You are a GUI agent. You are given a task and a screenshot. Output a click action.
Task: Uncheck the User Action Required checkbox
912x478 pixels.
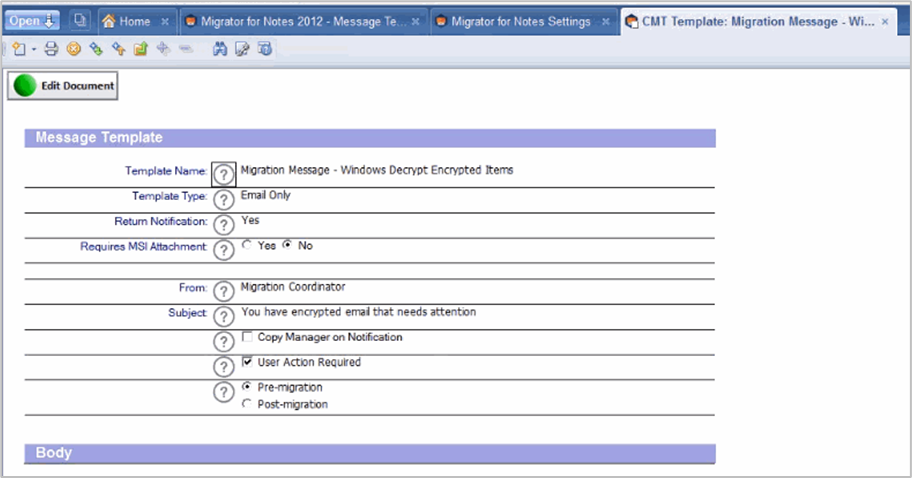pos(247,362)
